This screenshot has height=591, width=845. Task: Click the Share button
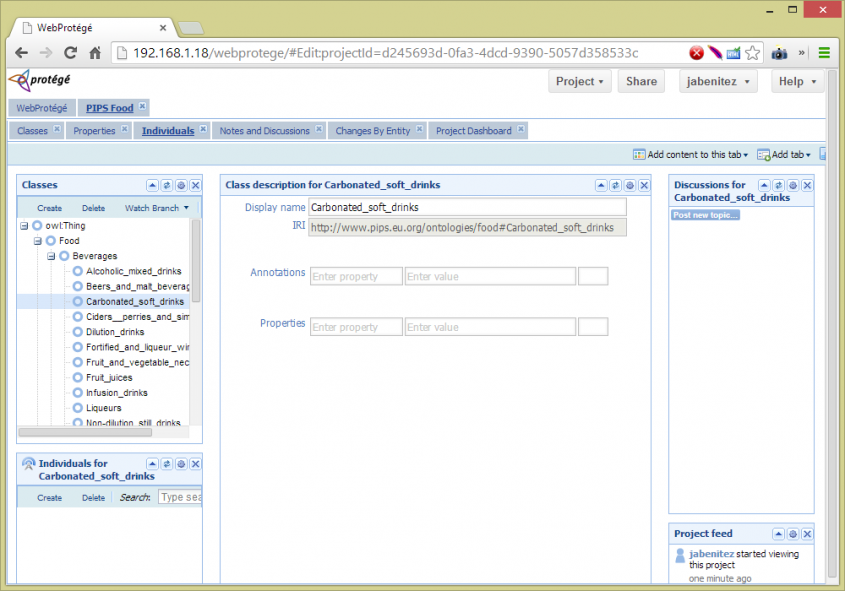tap(641, 82)
